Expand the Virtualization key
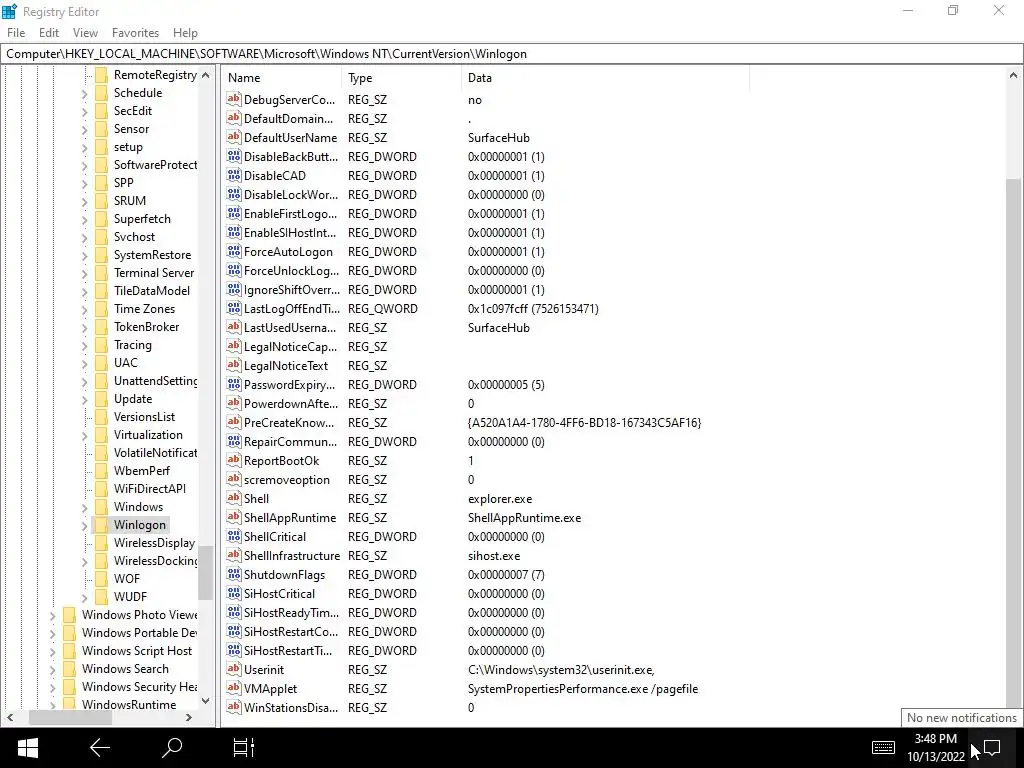This screenshot has height=768, width=1024. pyautogui.click(x=84, y=435)
